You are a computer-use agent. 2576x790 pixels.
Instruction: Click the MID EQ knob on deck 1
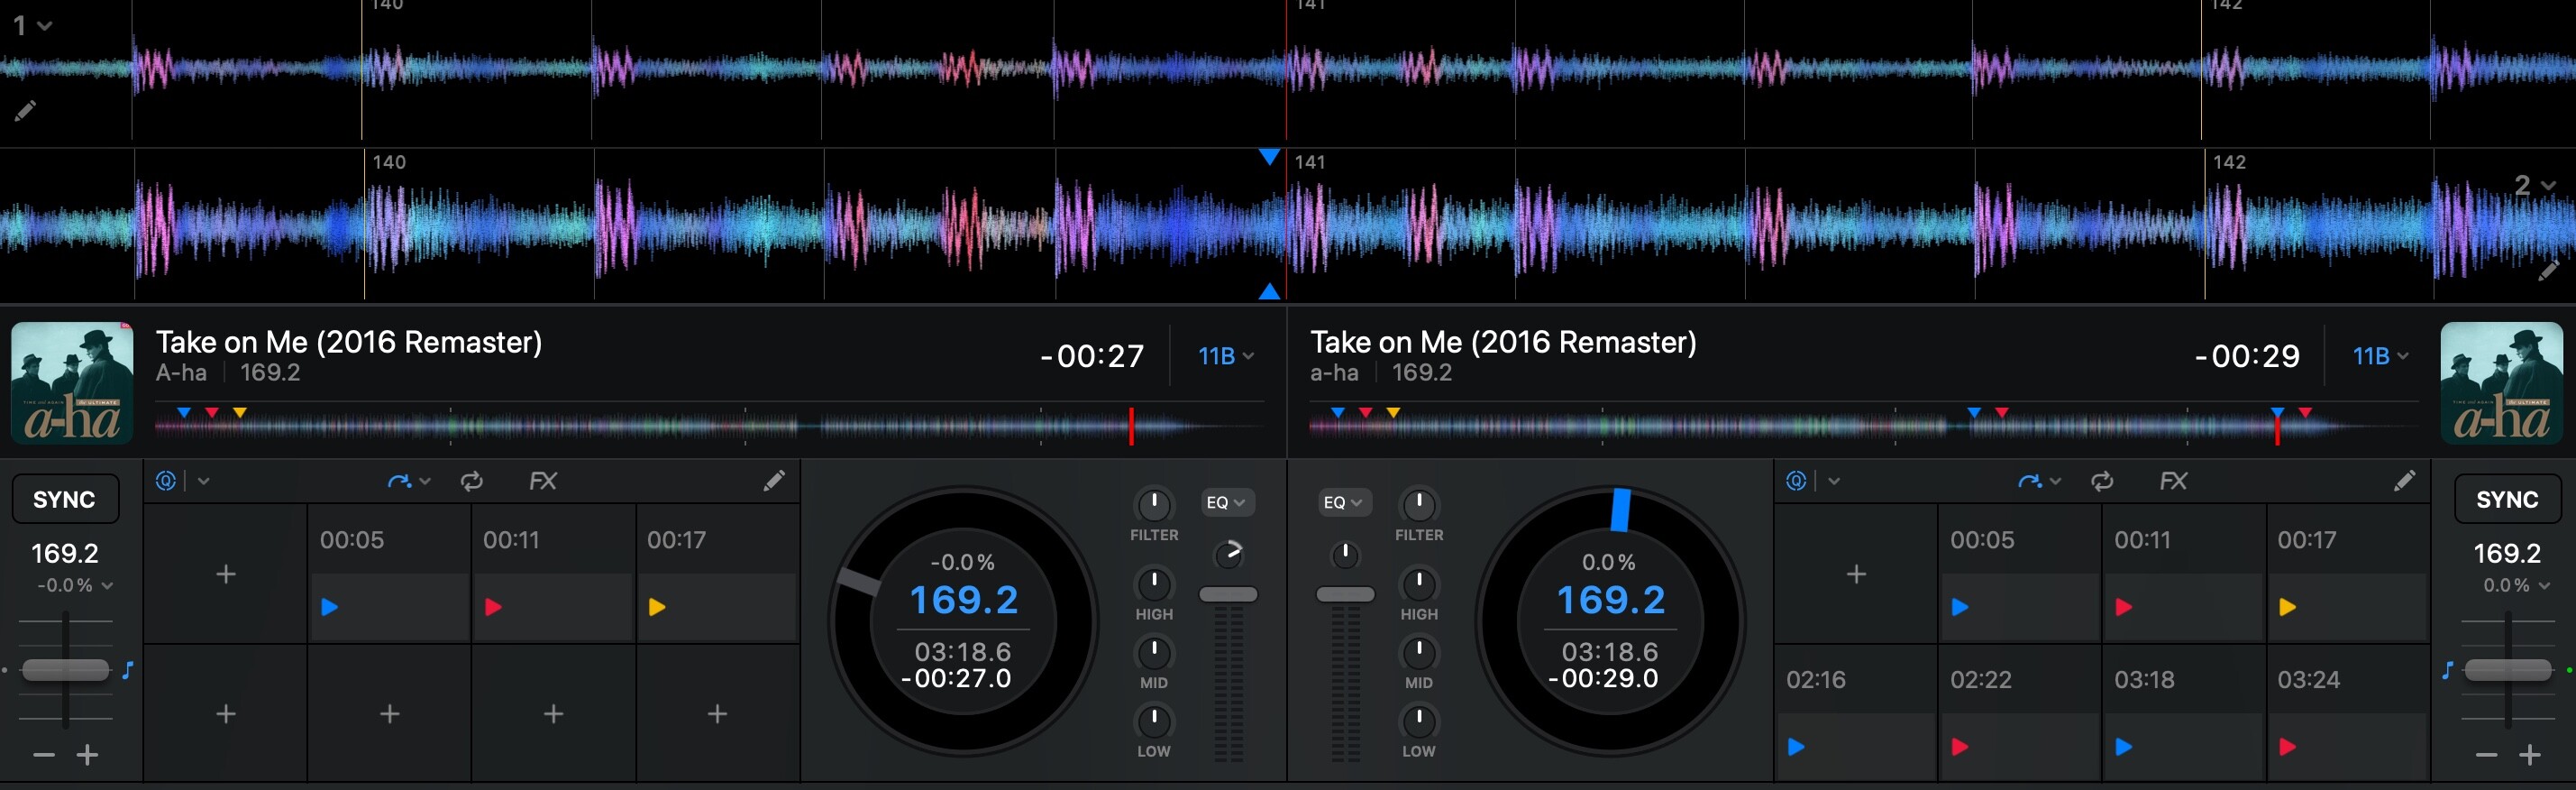(x=1154, y=652)
